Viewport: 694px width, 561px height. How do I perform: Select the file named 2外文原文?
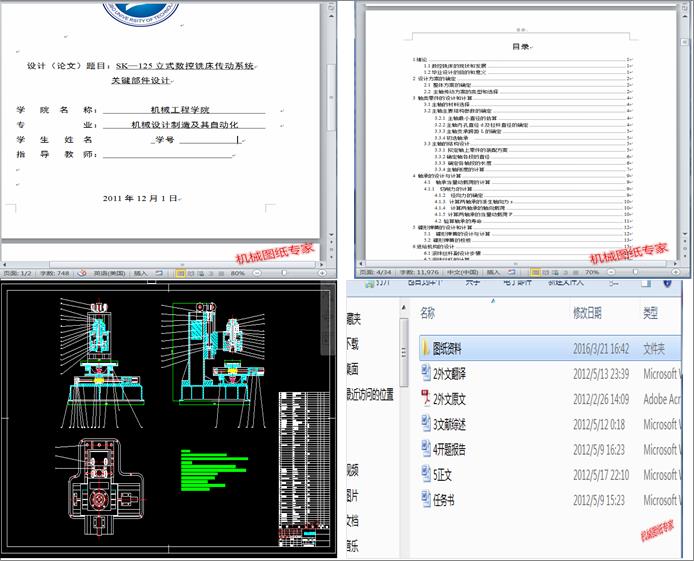click(449, 400)
